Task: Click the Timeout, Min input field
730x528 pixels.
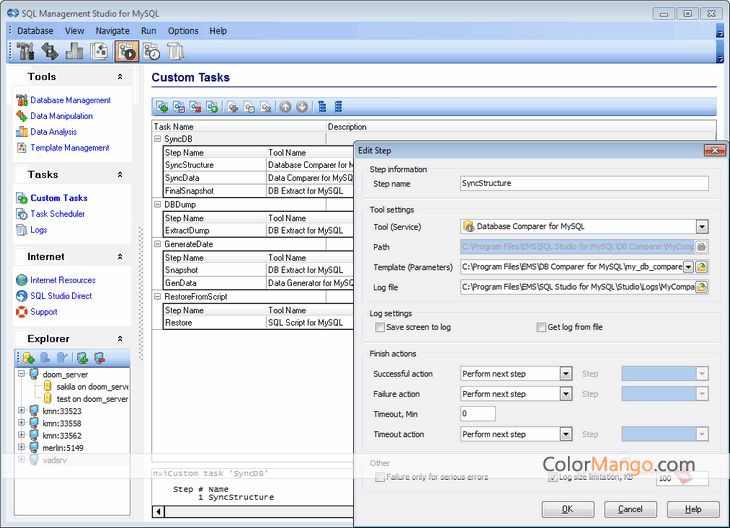Action: [x=478, y=413]
